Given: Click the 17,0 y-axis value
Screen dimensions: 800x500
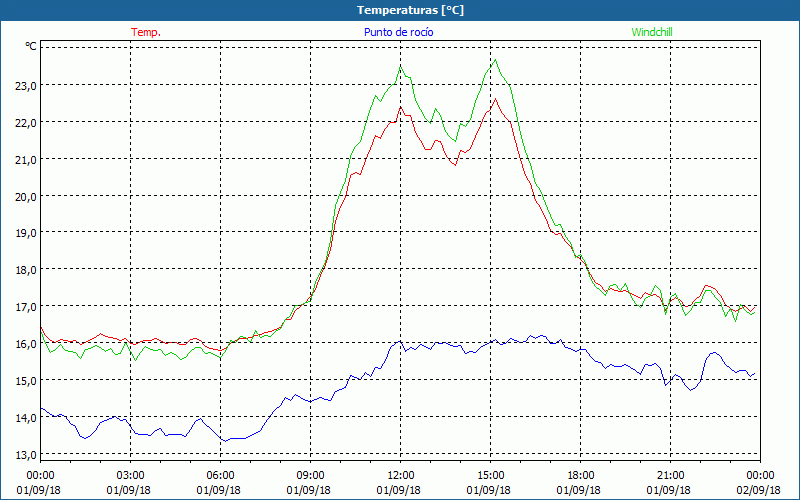Looking at the screenshot, I should pyautogui.click(x=26, y=307).
